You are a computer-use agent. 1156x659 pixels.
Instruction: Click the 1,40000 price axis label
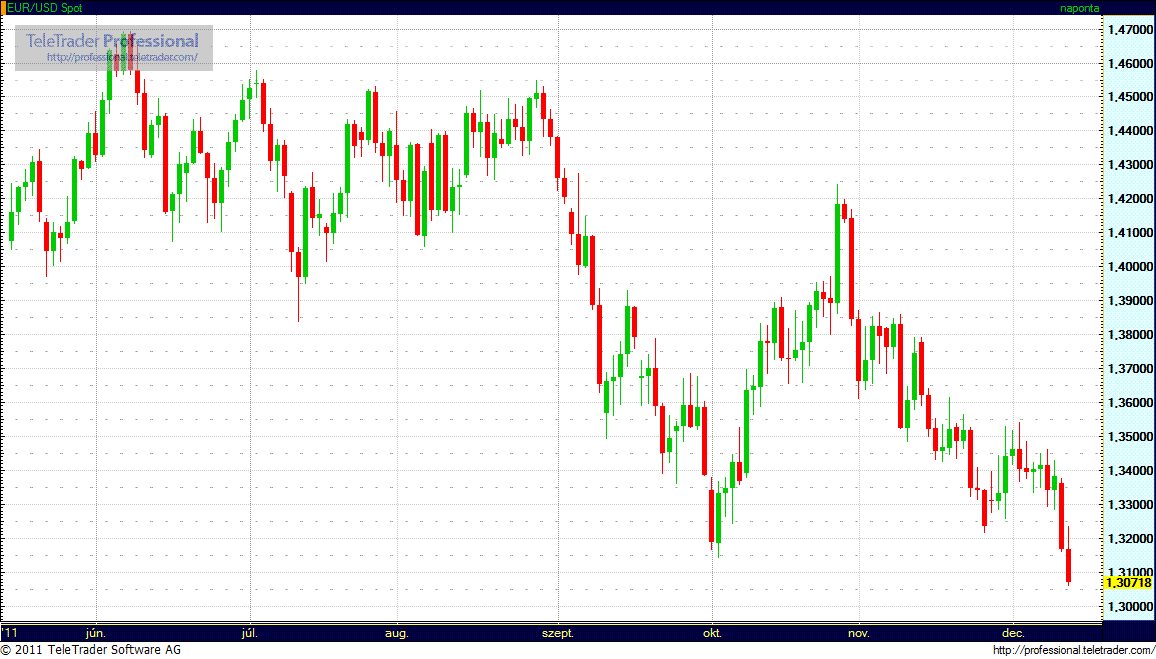pos(1130,267)
